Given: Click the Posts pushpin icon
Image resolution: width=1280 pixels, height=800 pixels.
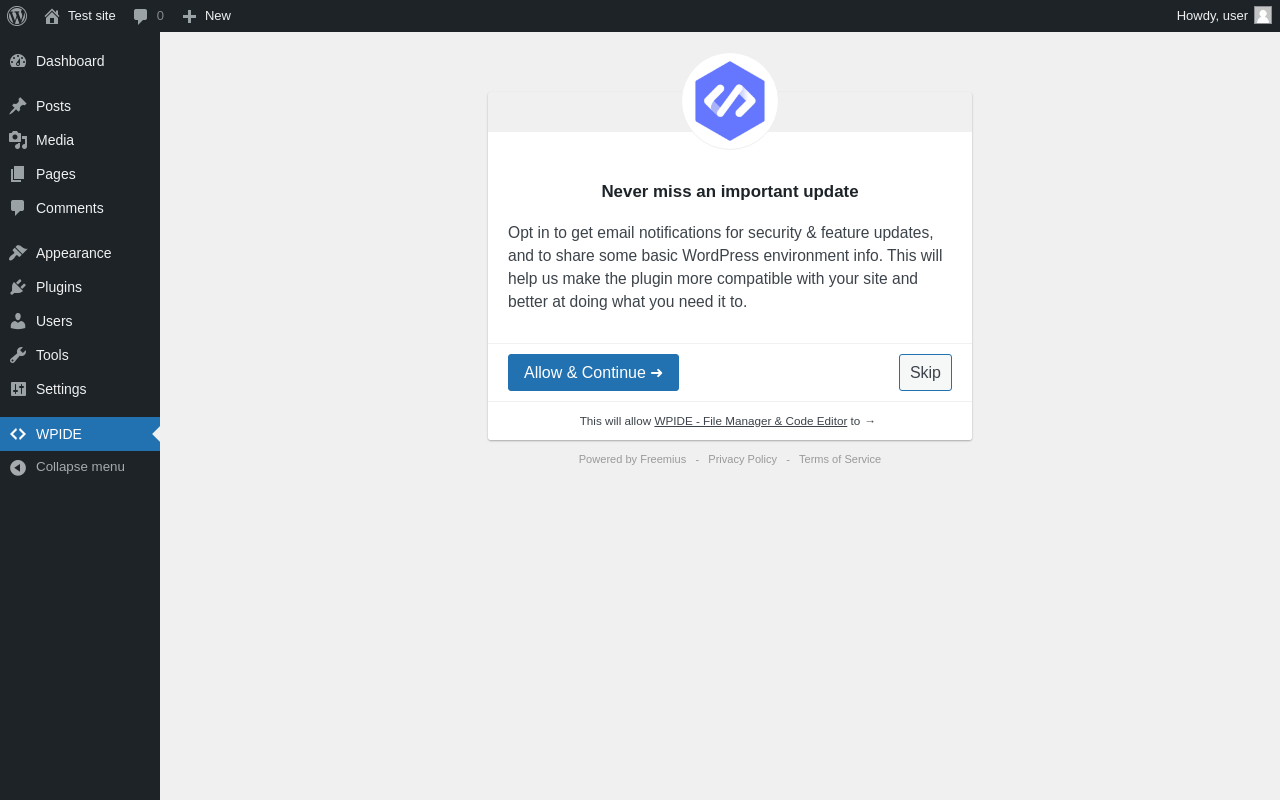Looking at the screenshot, I should click(x=18, y=106).
